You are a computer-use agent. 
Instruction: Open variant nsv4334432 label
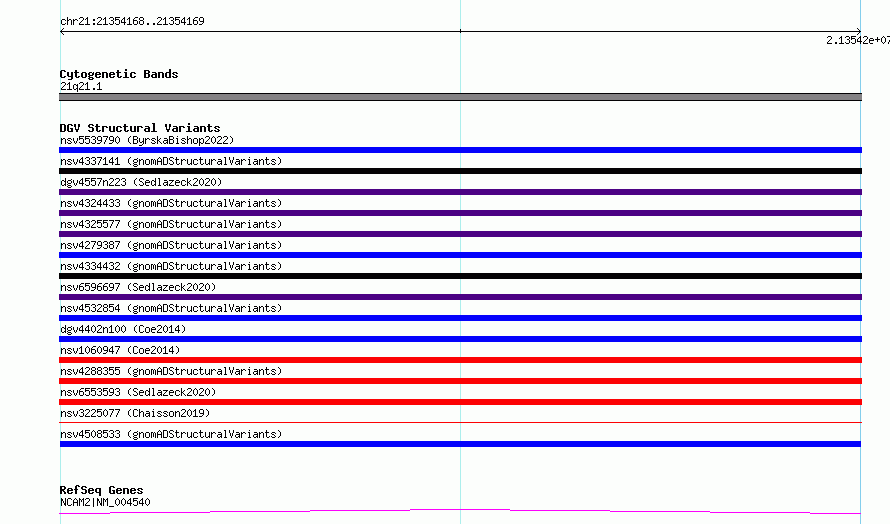[171, 266]
